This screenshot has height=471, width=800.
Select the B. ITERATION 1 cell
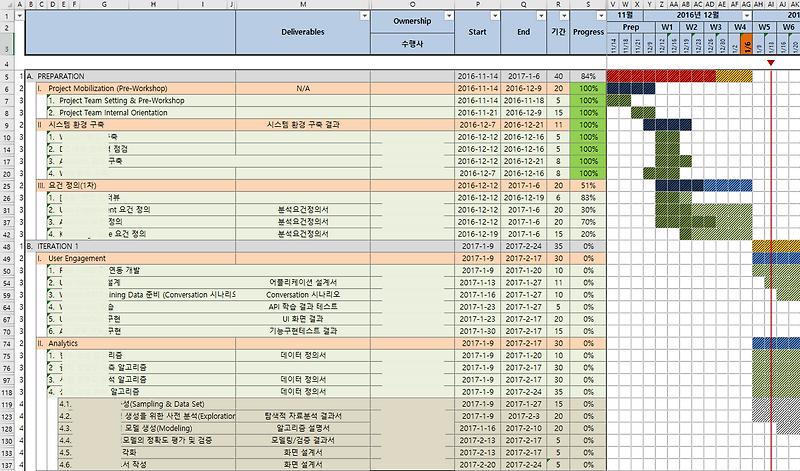point(131,246)
